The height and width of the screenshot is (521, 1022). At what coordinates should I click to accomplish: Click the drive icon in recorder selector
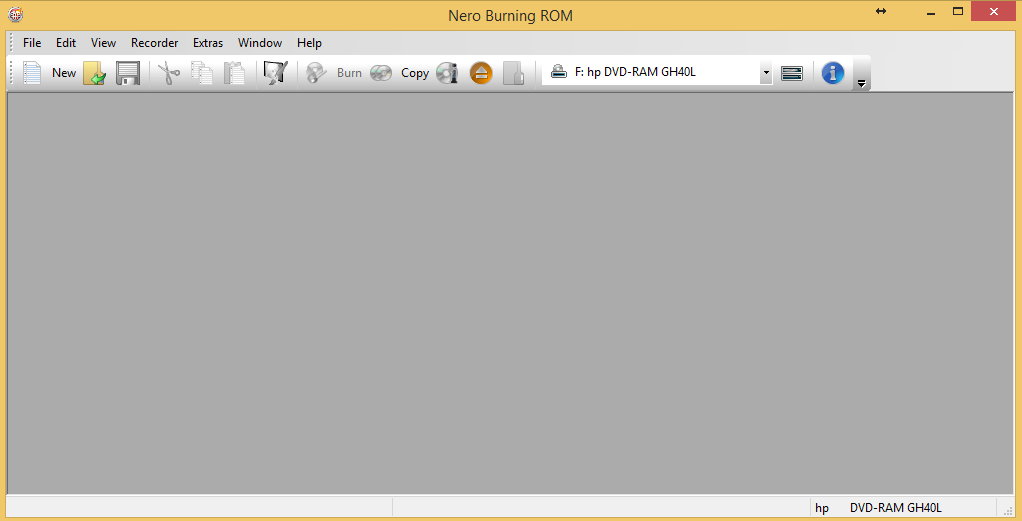point(558,72)
